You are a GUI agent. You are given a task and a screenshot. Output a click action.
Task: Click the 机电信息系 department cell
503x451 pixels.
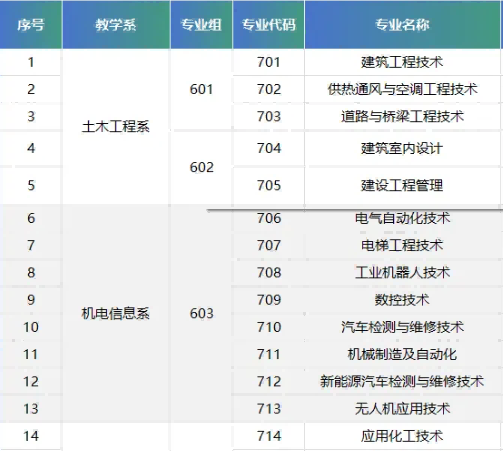[x=116, y=313]
